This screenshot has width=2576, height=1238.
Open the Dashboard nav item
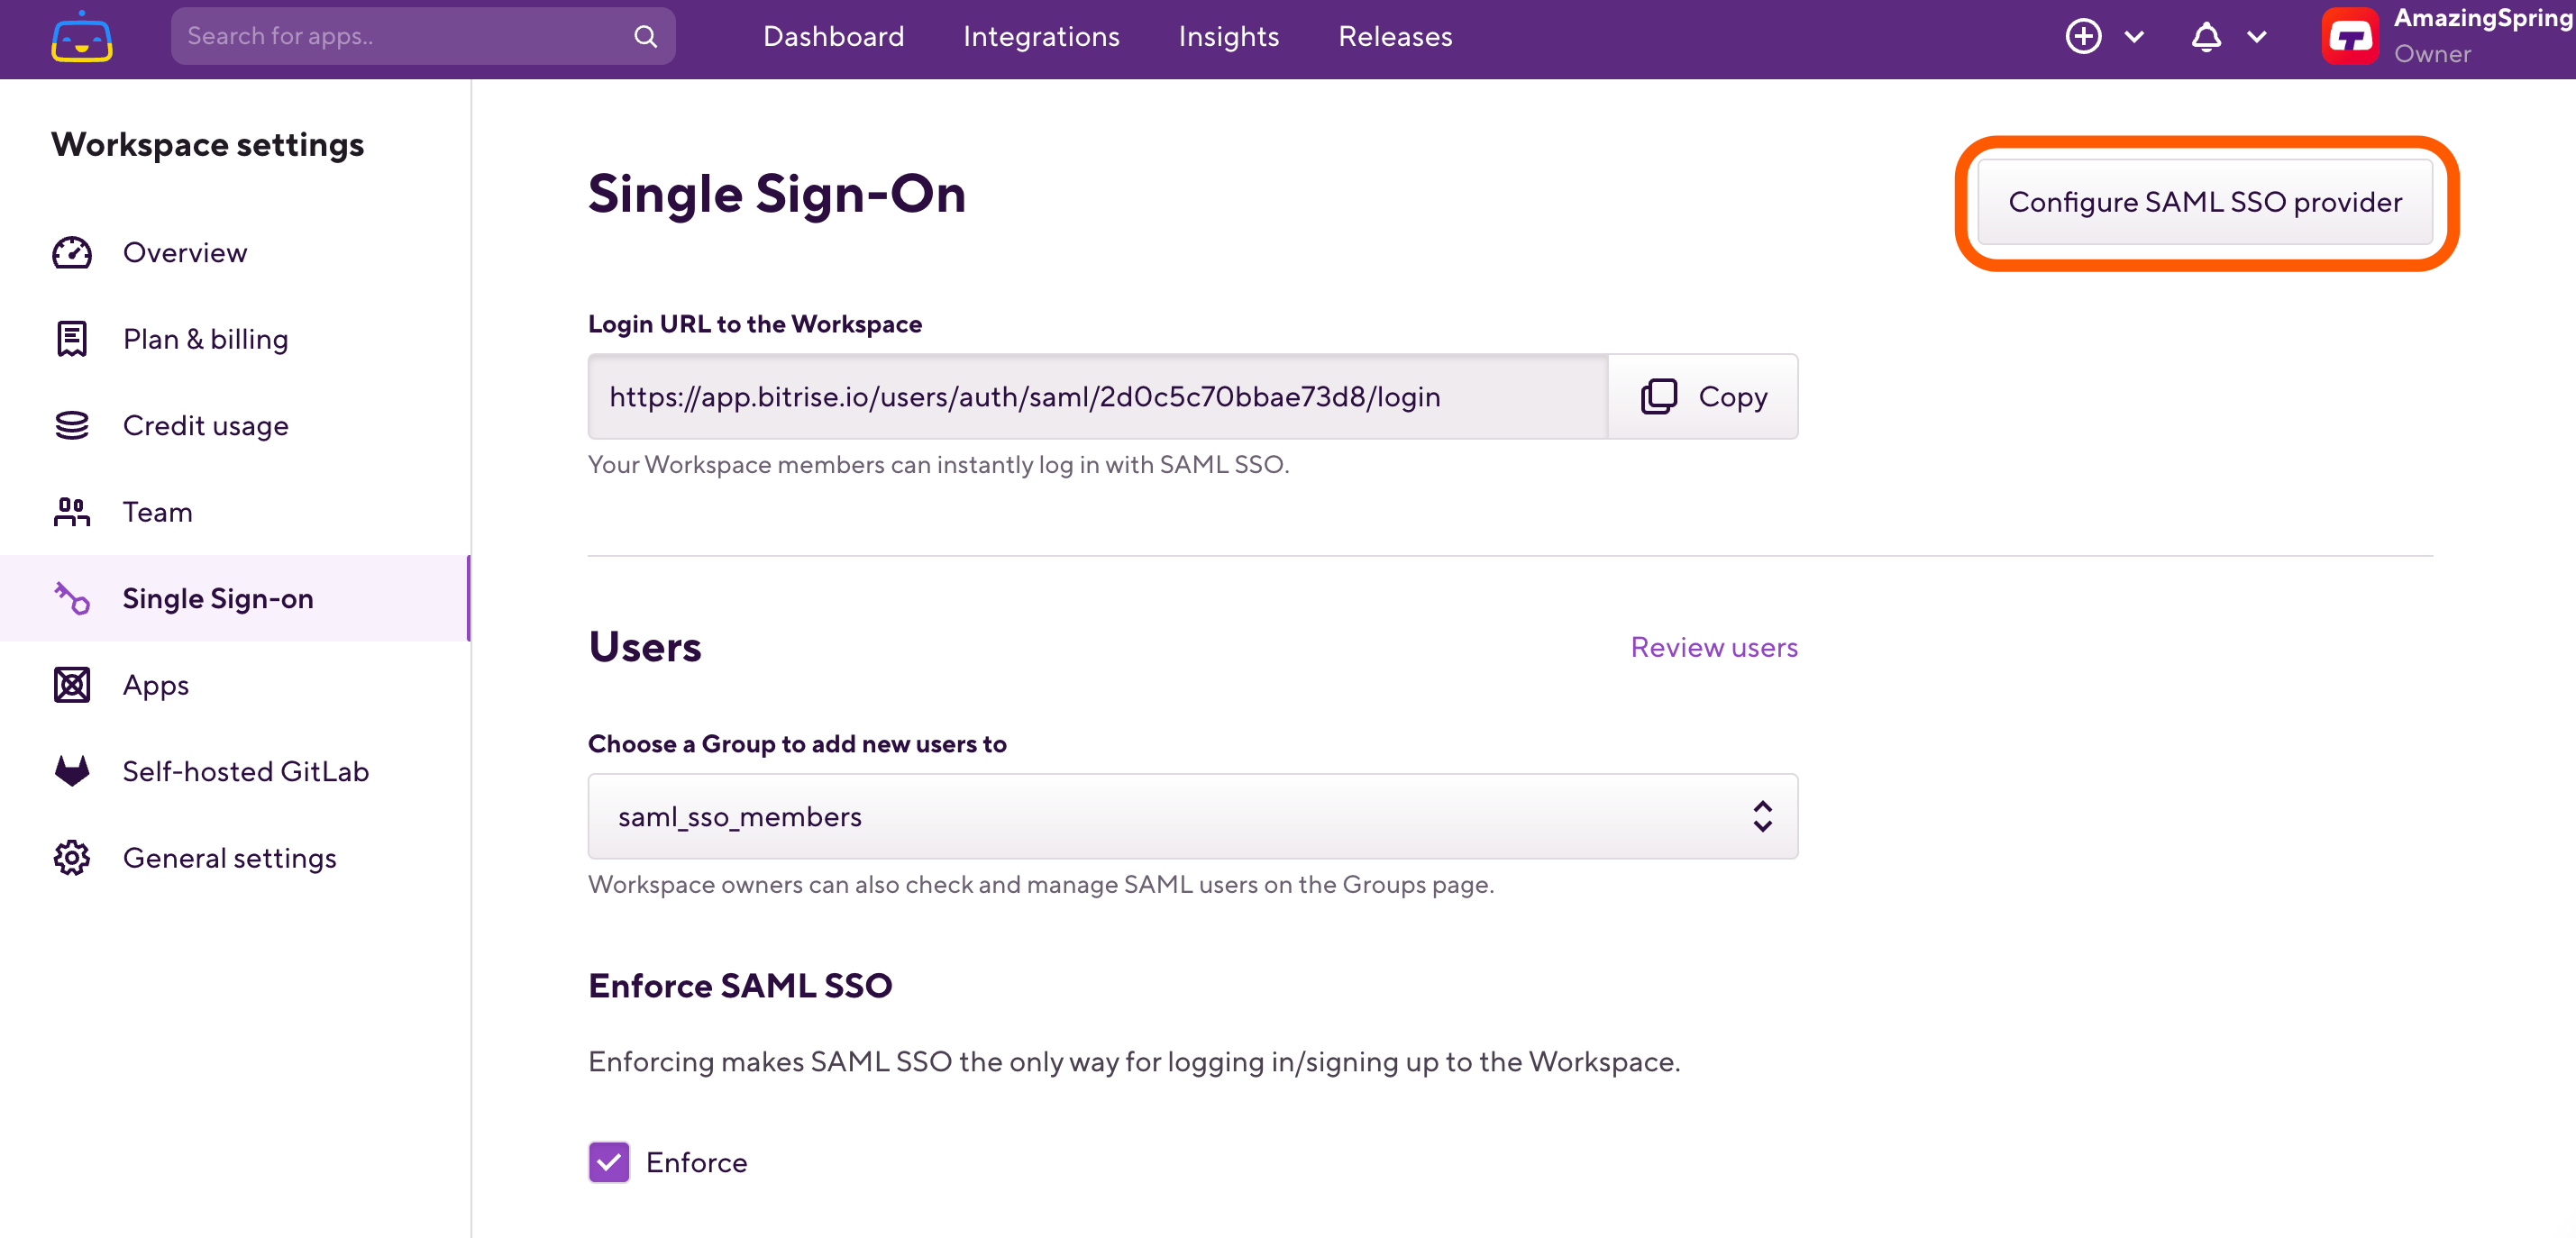834,37
